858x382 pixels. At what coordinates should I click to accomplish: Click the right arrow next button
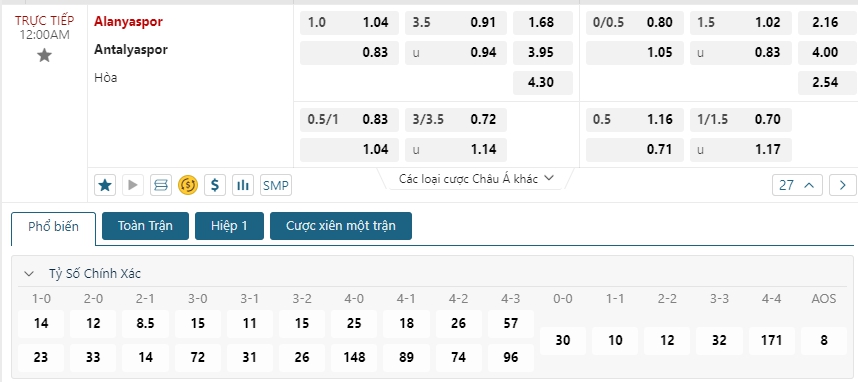843,186
